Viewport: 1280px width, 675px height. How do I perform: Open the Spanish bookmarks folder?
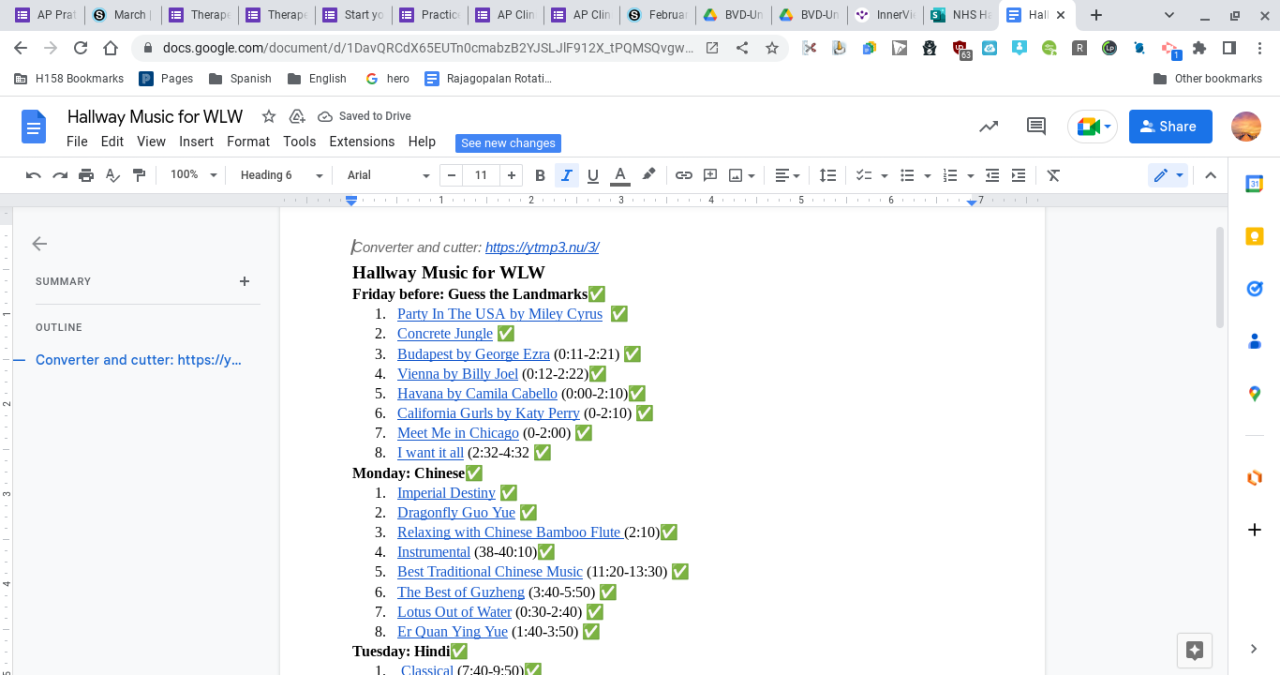(x=240, y=78)
